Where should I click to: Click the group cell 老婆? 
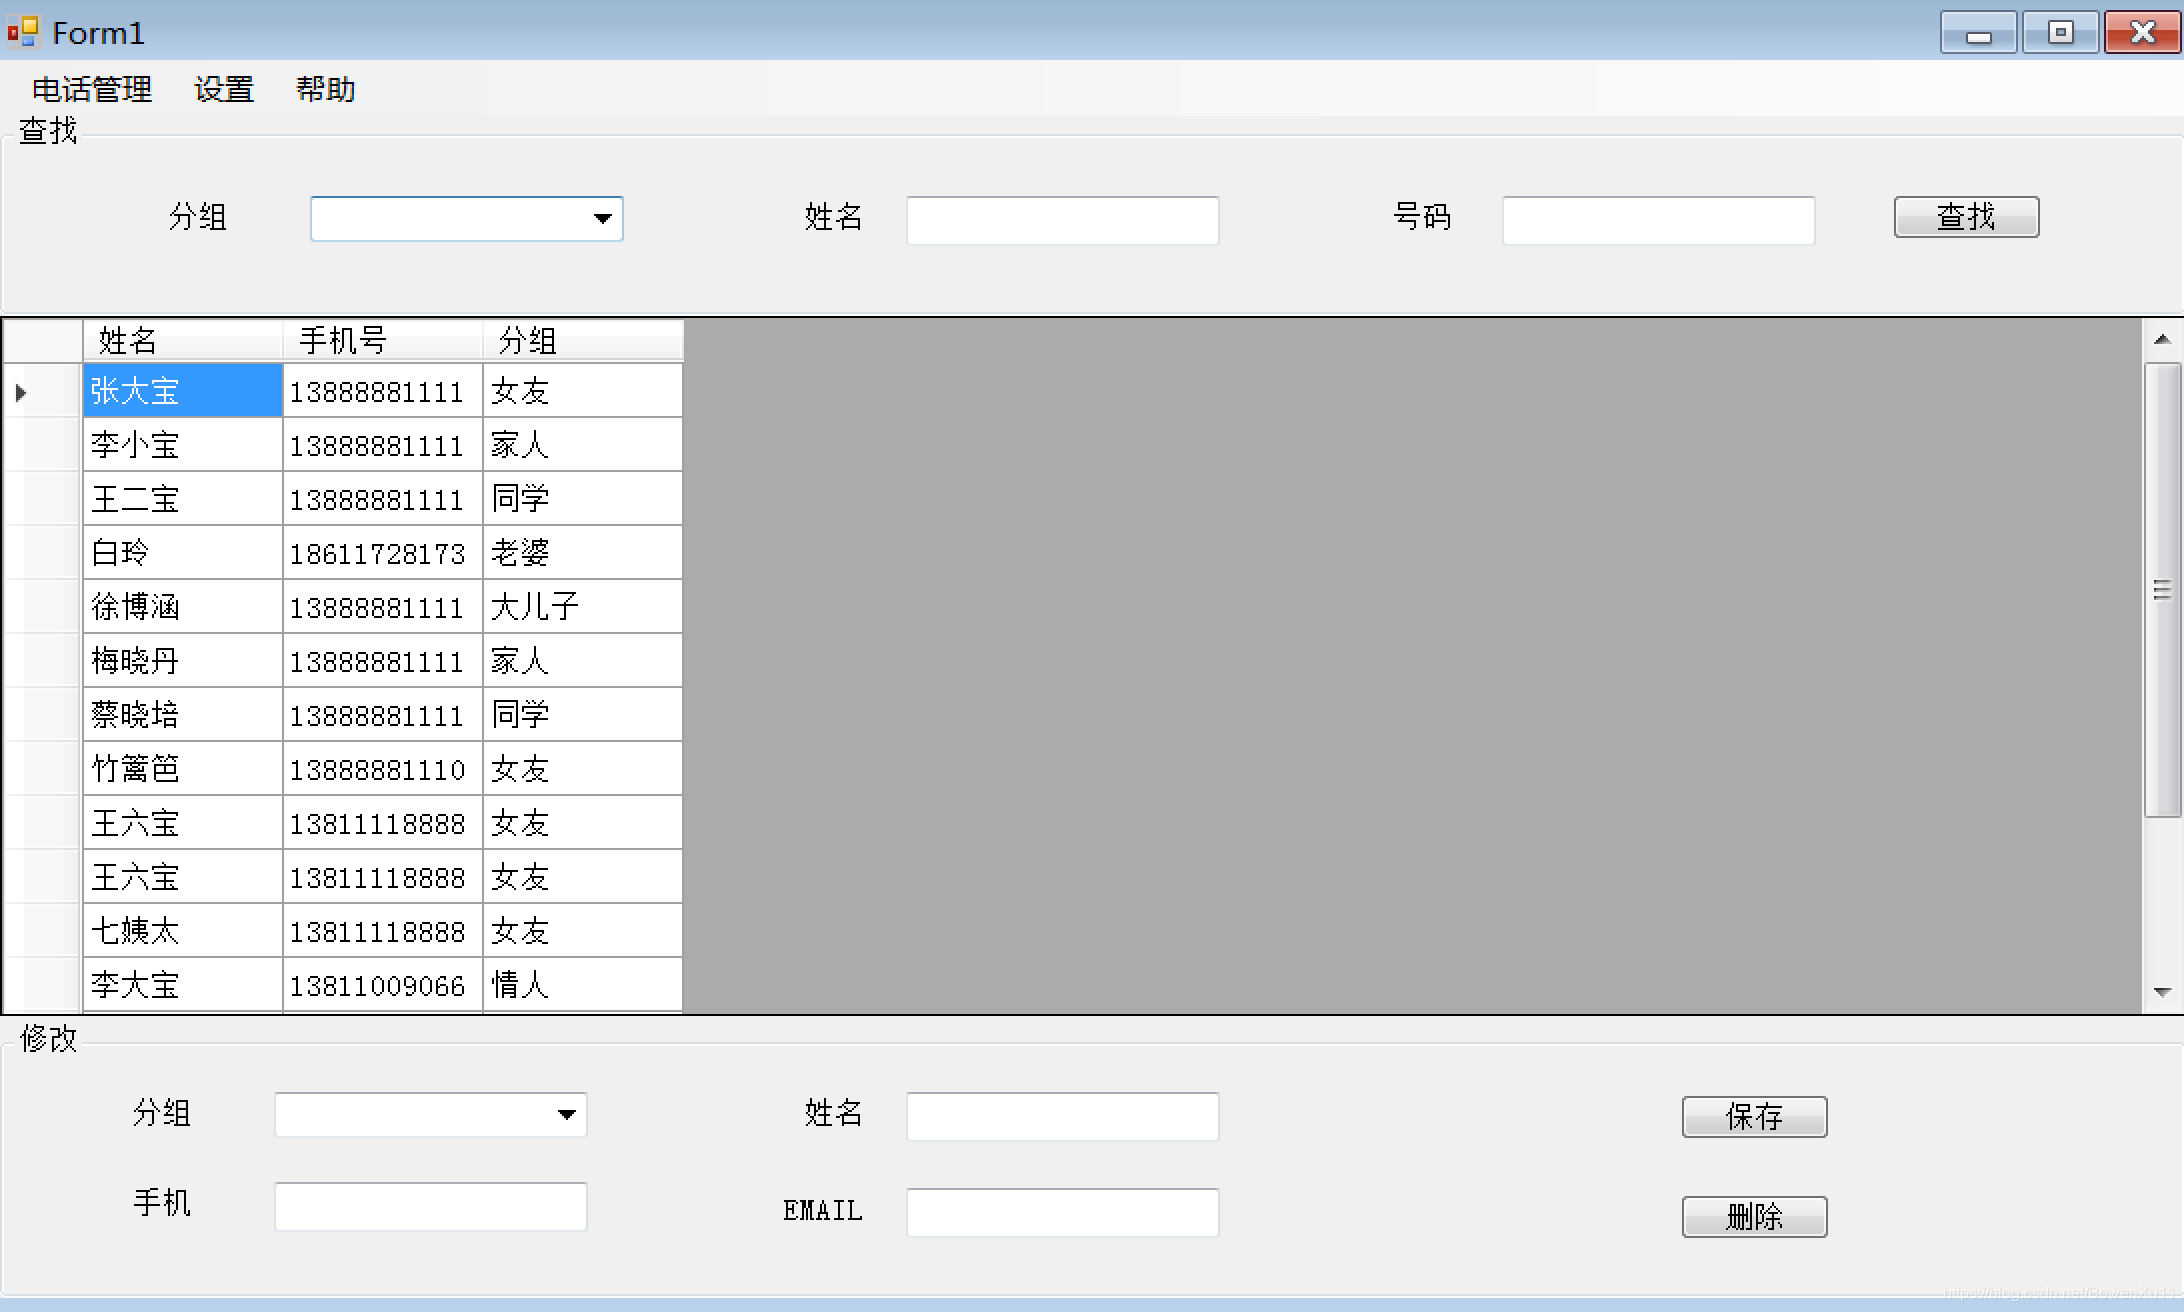[583, 552]
